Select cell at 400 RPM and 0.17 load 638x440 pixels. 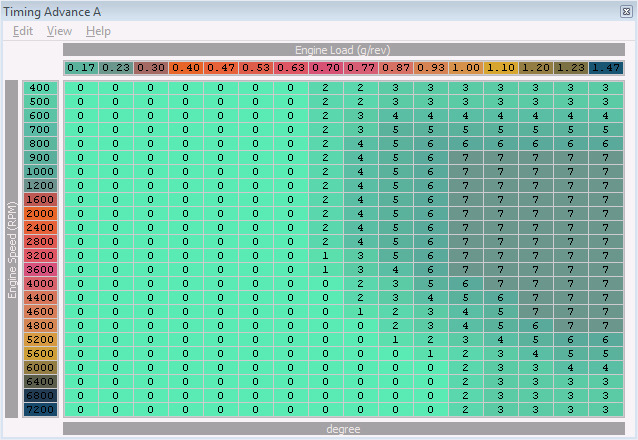pos(81,88)
